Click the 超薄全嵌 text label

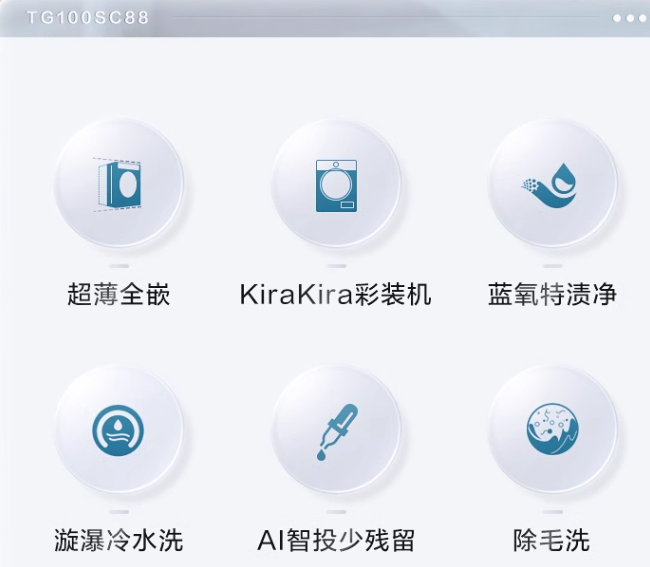[x=119, y=294]
